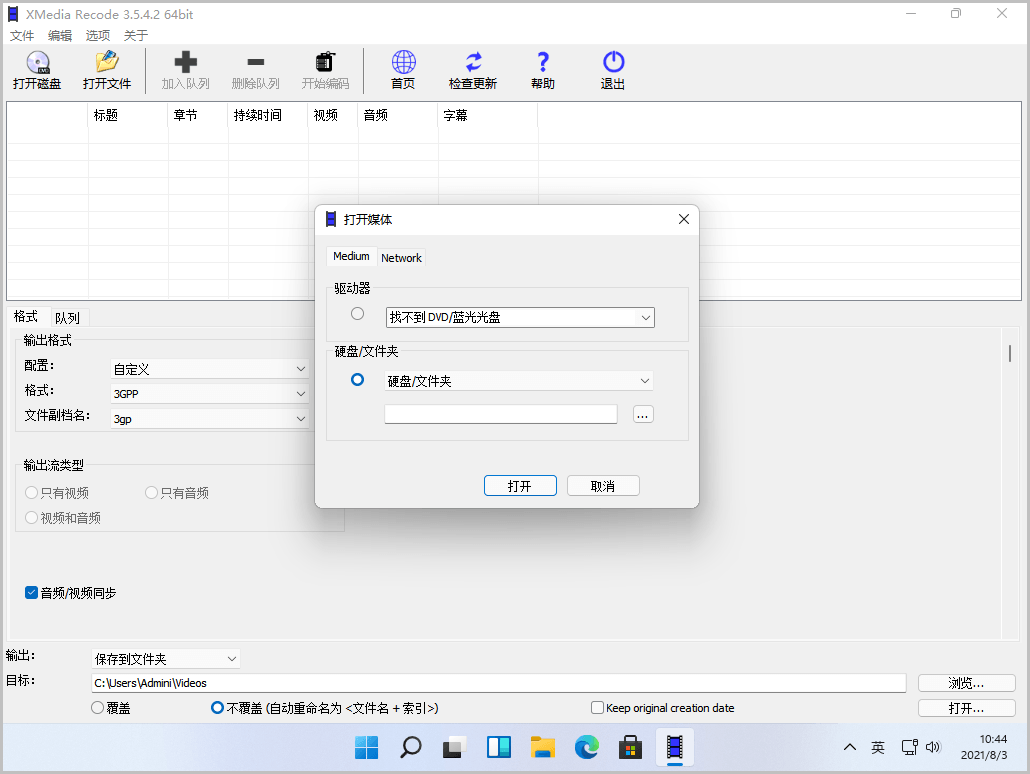Open Microsoft Store from the taskbar

pos(631,748)
